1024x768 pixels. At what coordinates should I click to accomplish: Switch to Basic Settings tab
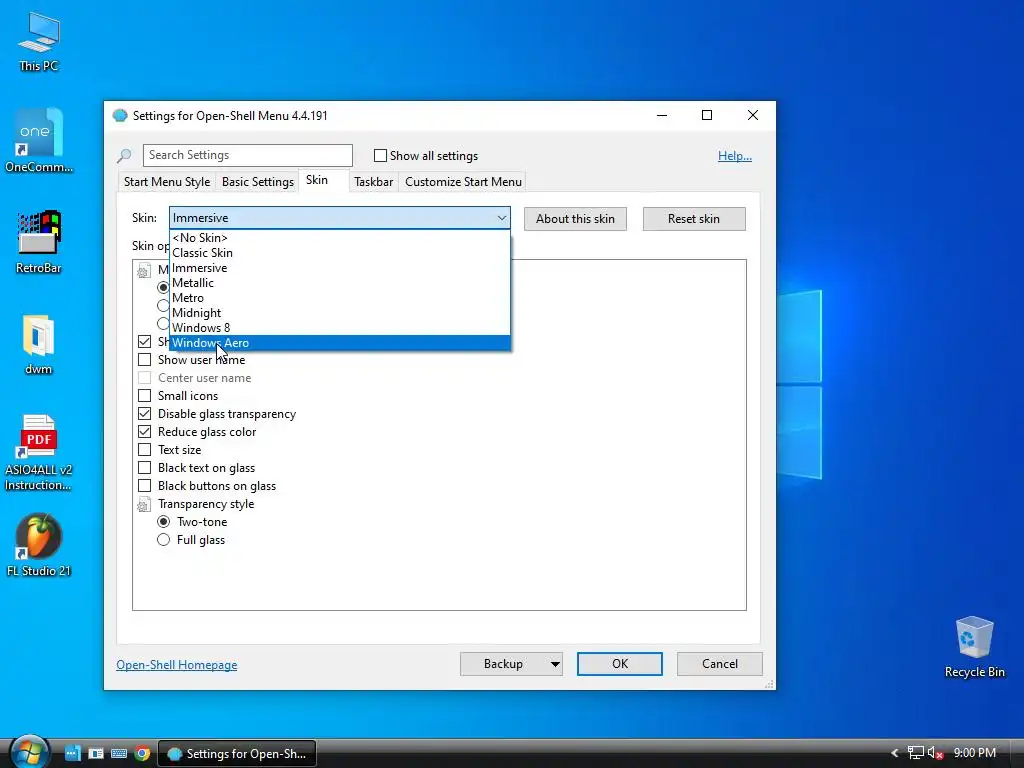pos(257,182)
